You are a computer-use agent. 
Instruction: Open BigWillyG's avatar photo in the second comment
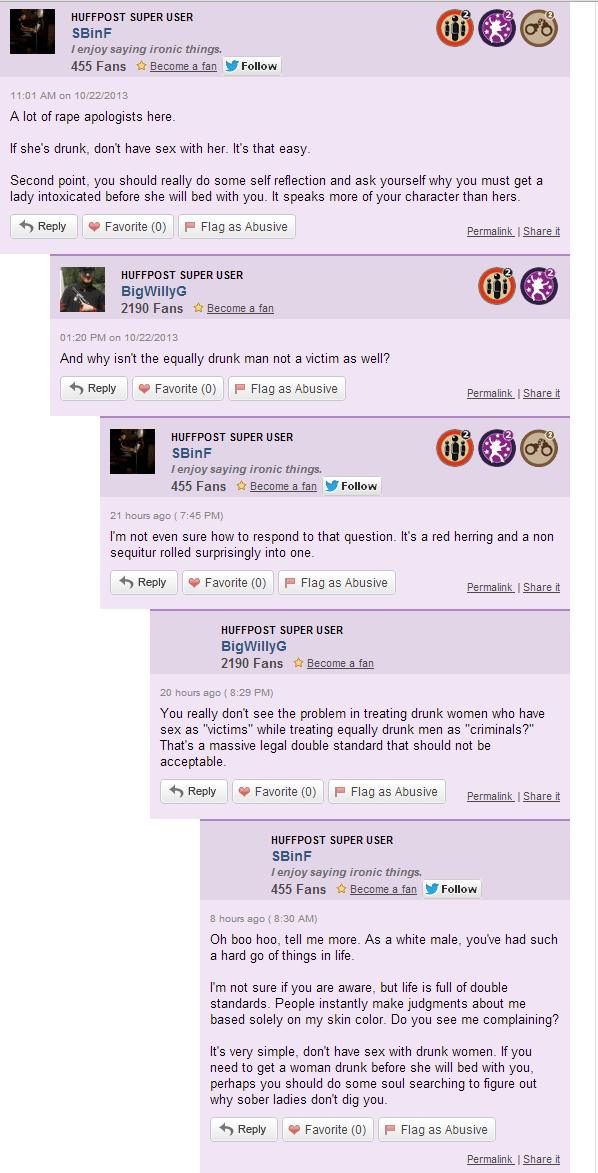(82, 290)
